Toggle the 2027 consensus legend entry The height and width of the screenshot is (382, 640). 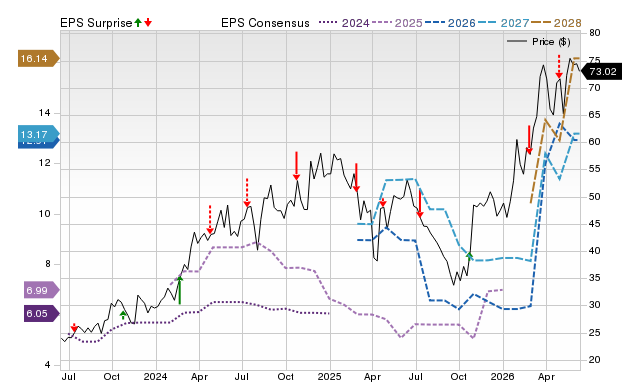point(504,23)
